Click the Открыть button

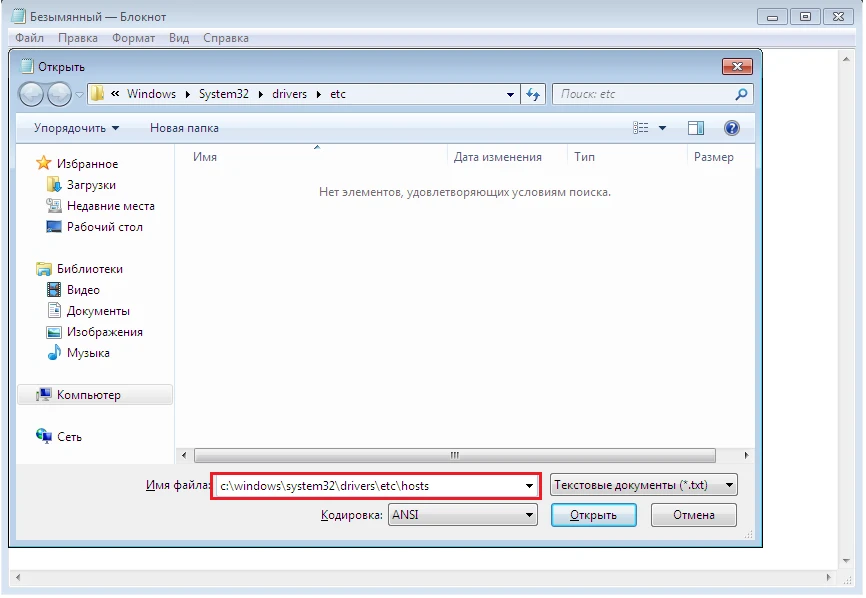592,515
